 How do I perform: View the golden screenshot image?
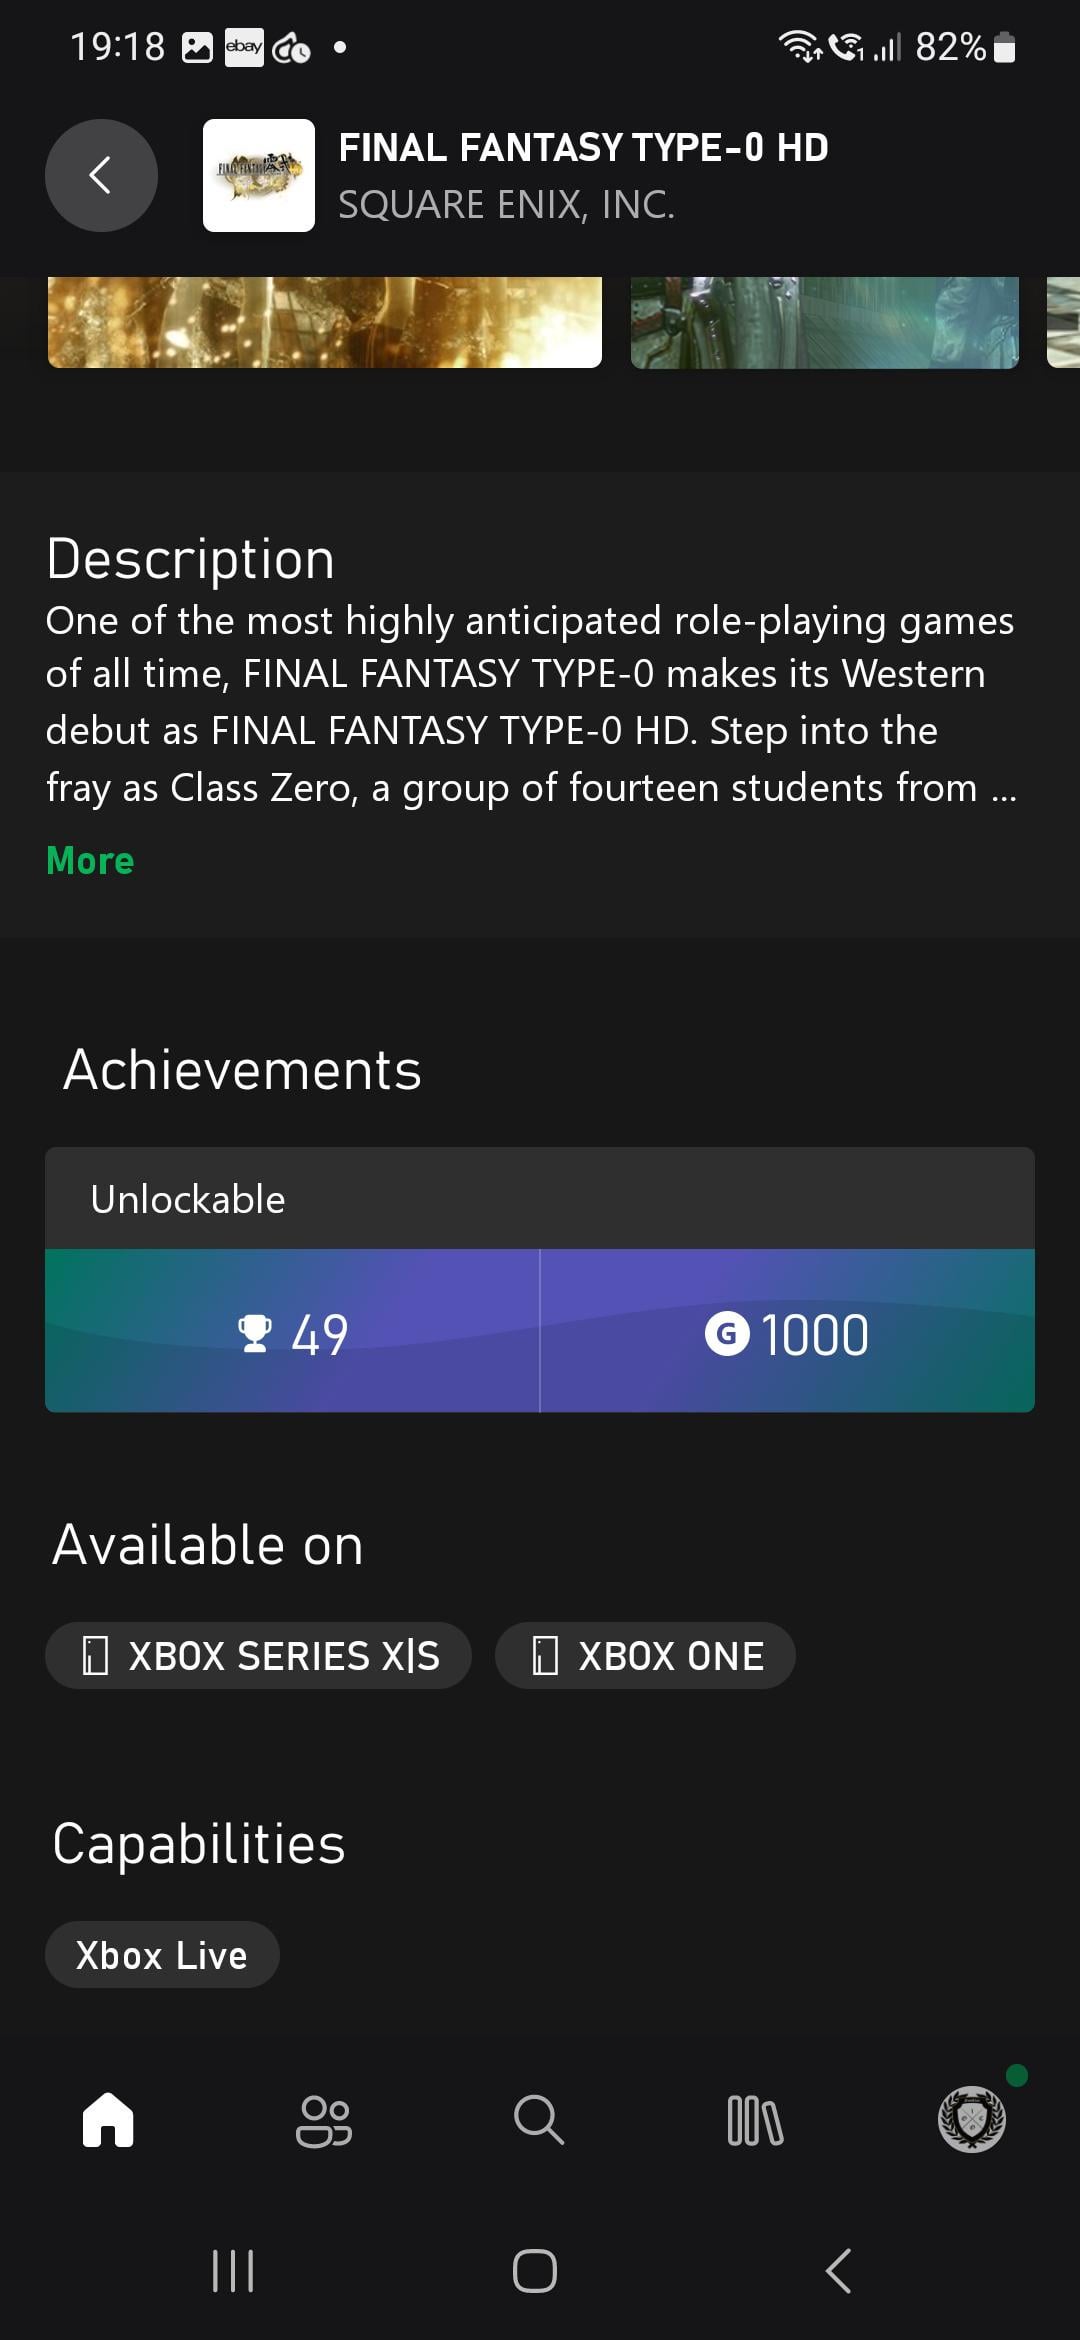pyautogui.click(x=325, y=322)
